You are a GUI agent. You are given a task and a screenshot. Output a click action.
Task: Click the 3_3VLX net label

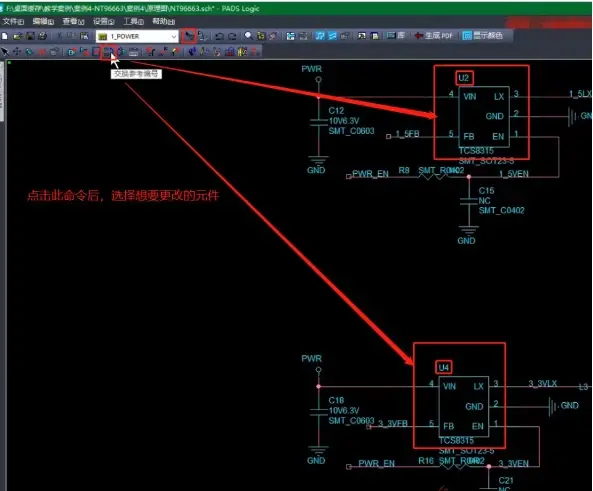[543, 384]
